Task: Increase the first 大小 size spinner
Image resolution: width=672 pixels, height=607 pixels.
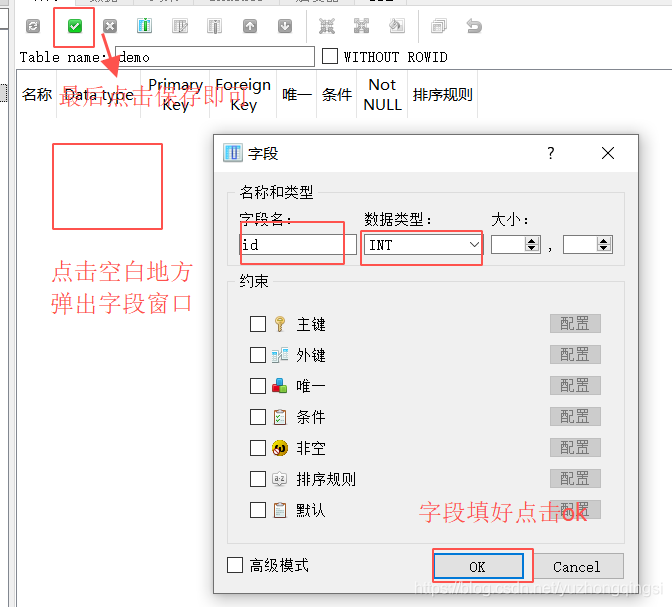Action: (x=532, y=241)
